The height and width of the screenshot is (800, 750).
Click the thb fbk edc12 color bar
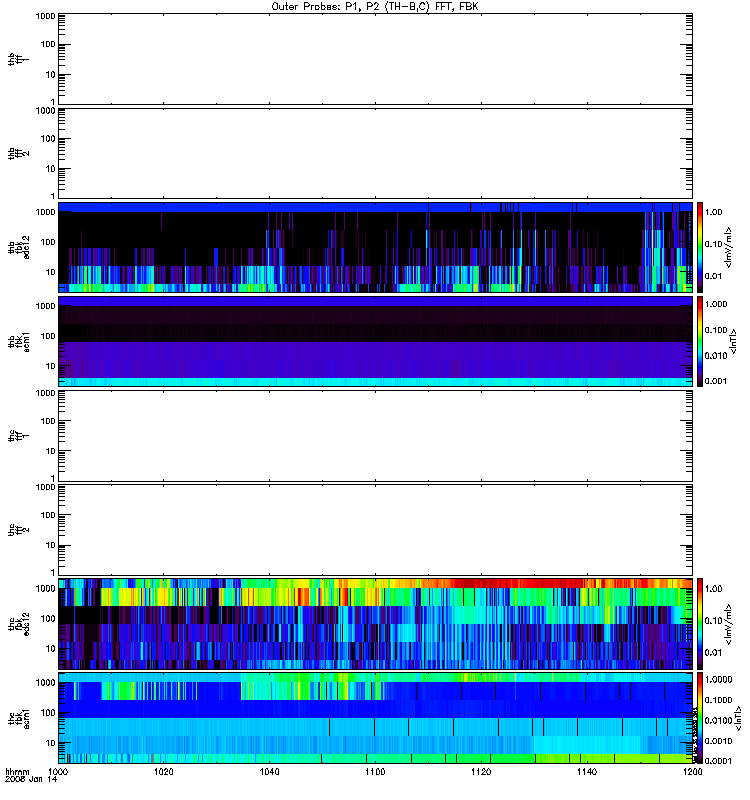[x=700, y=247]
